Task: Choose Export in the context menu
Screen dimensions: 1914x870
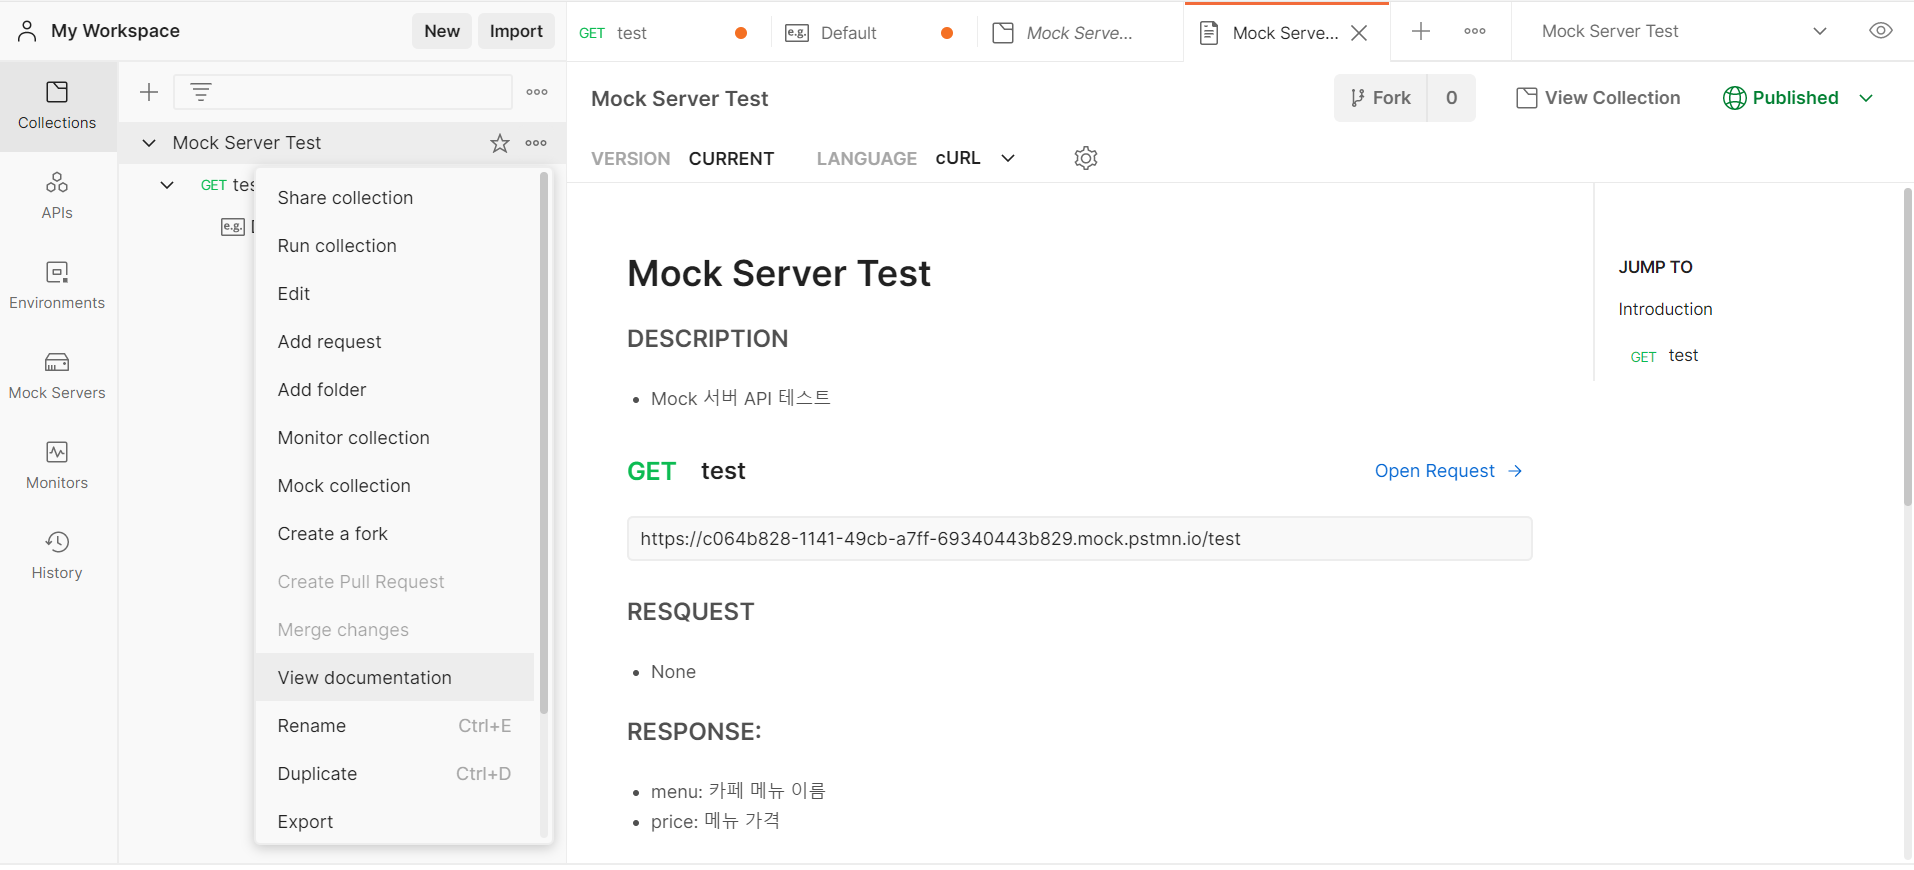Action: click(x=395, y=822)
